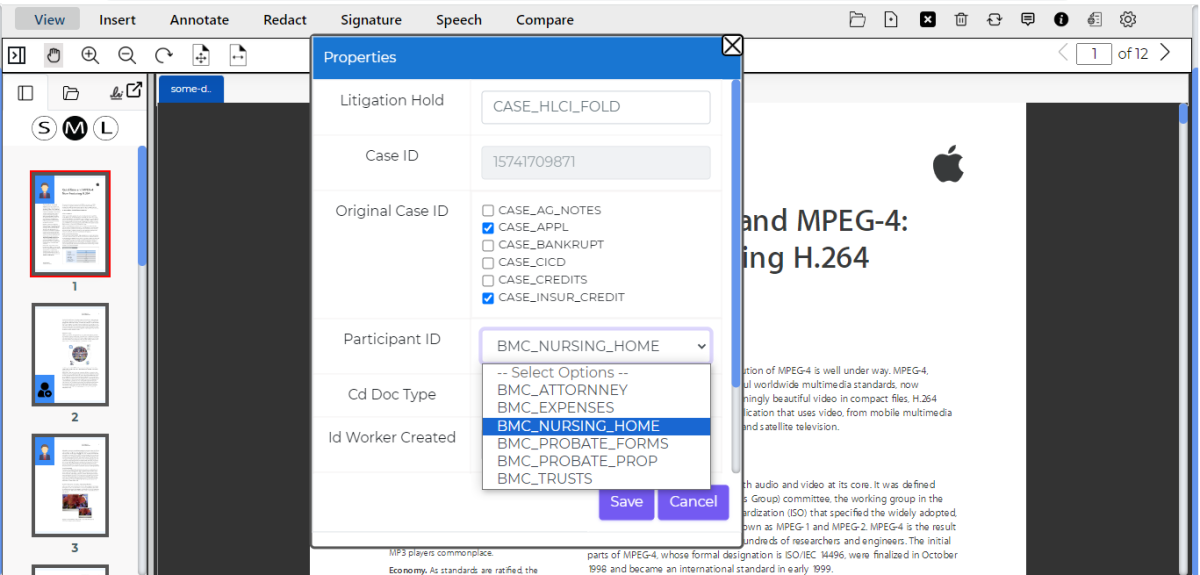This screenshot has width=1200, height=575.
Task: Rotate the page clockwise
Action: 164,56
